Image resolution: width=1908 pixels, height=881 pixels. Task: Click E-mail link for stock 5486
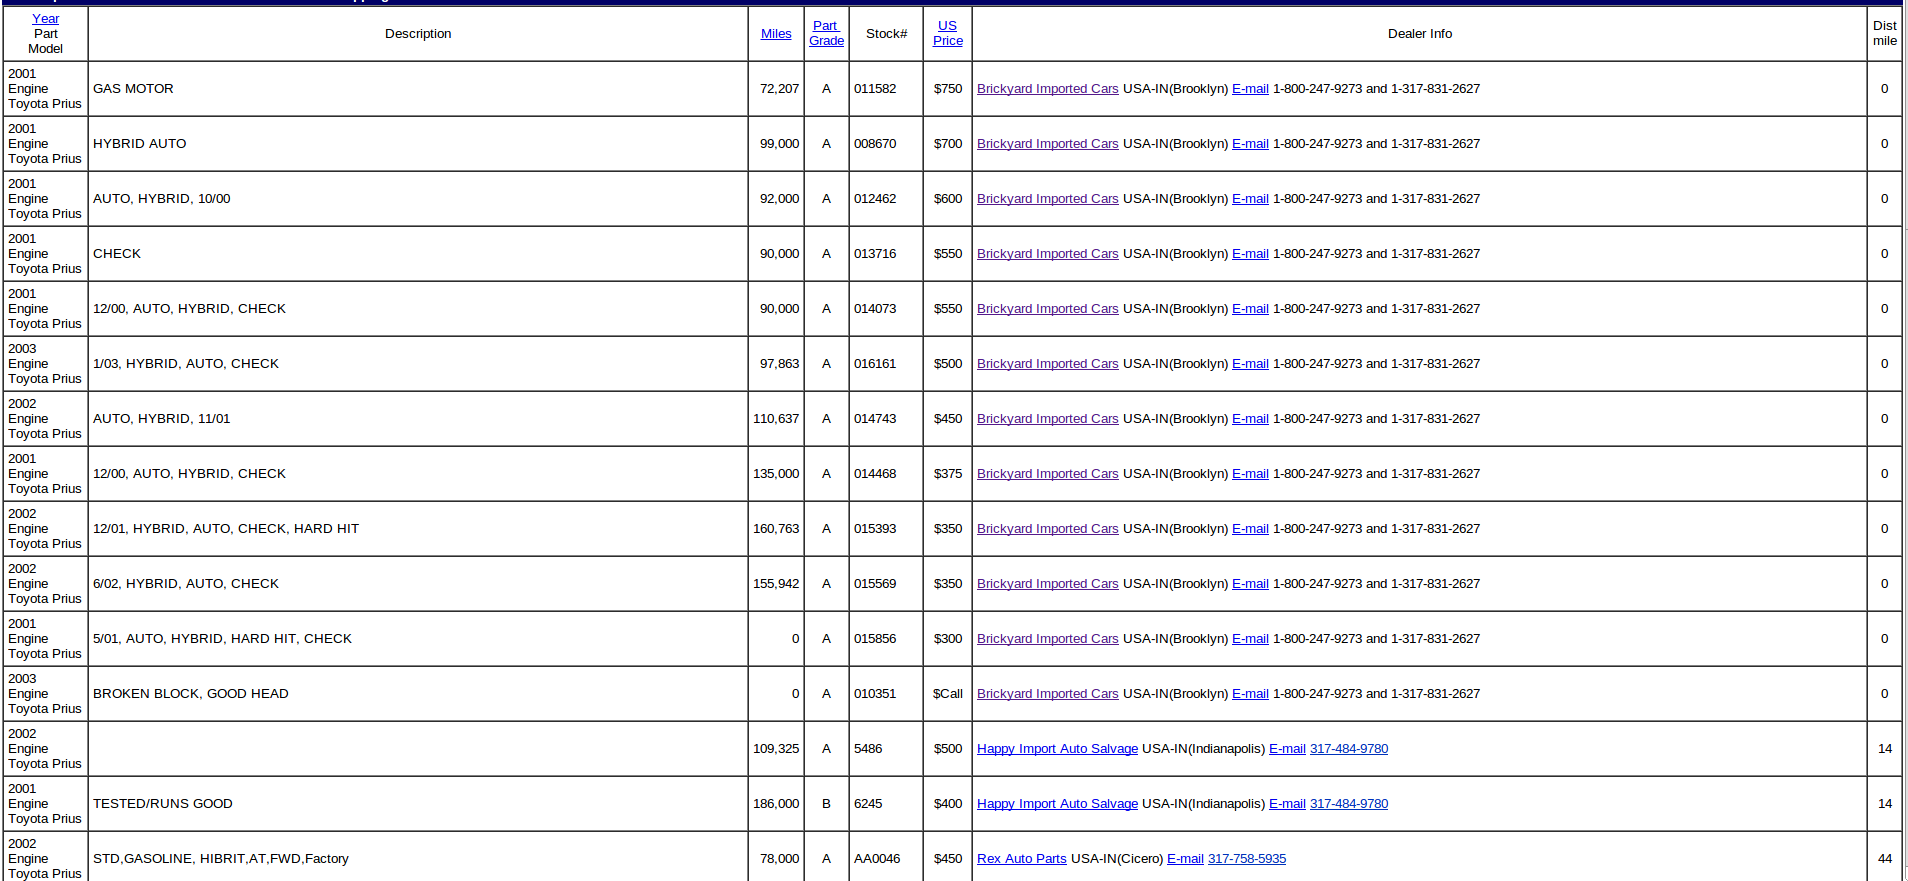pyautogui.click(x=1287, y=749)
